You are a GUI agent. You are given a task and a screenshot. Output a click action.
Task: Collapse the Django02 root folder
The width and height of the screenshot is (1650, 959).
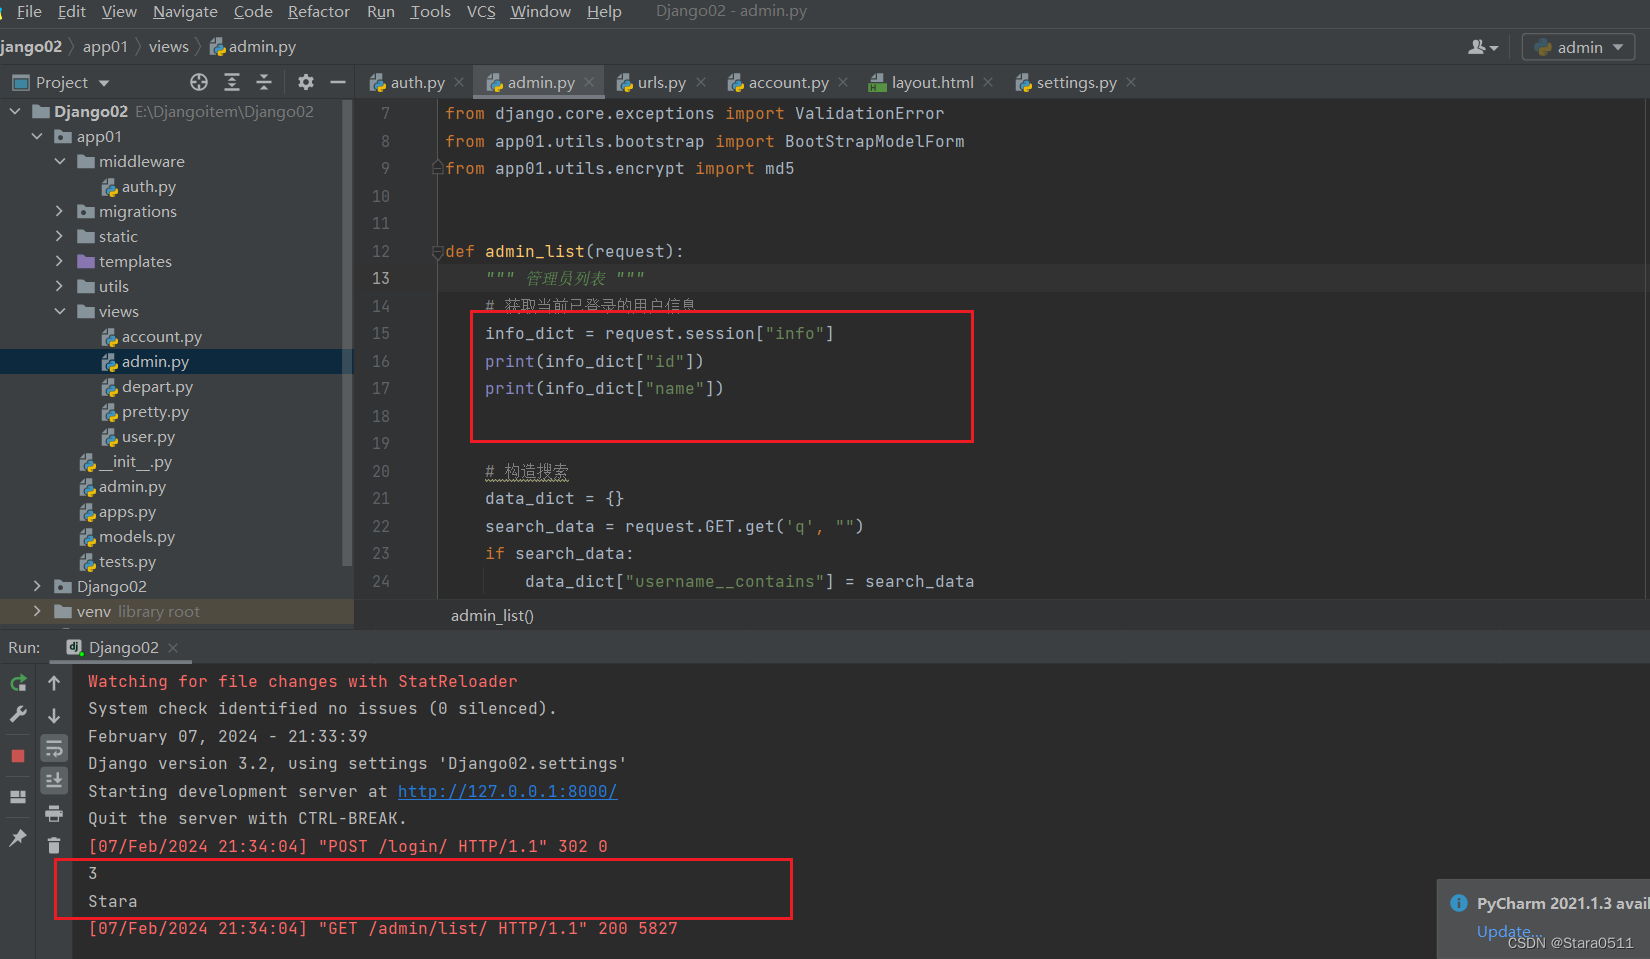[x=15, y=111]
